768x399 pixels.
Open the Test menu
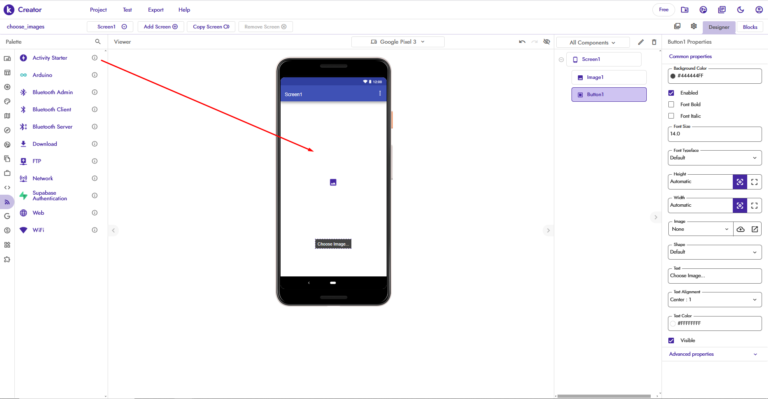click(x=127, y=10)
